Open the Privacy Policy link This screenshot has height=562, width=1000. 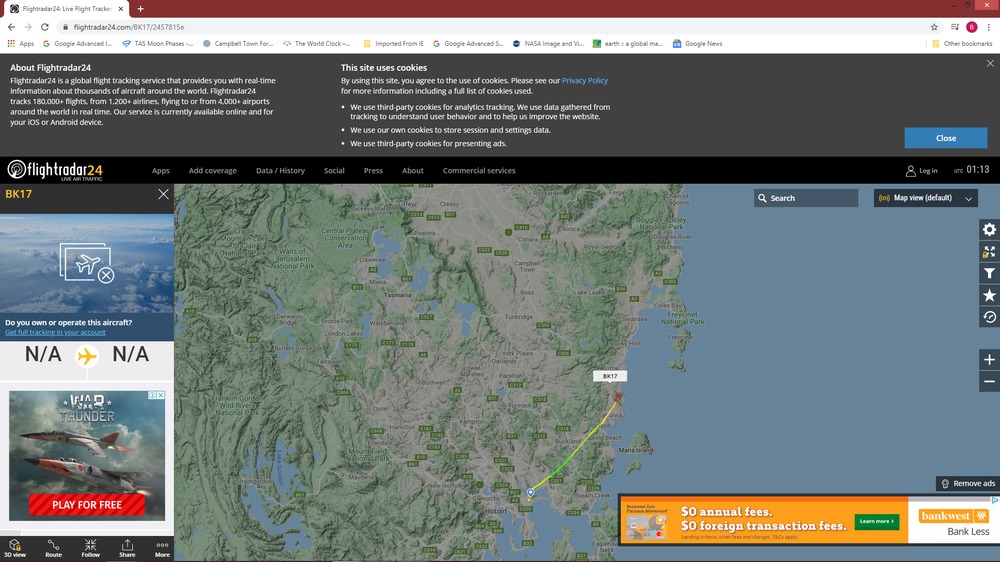[584, 80]
